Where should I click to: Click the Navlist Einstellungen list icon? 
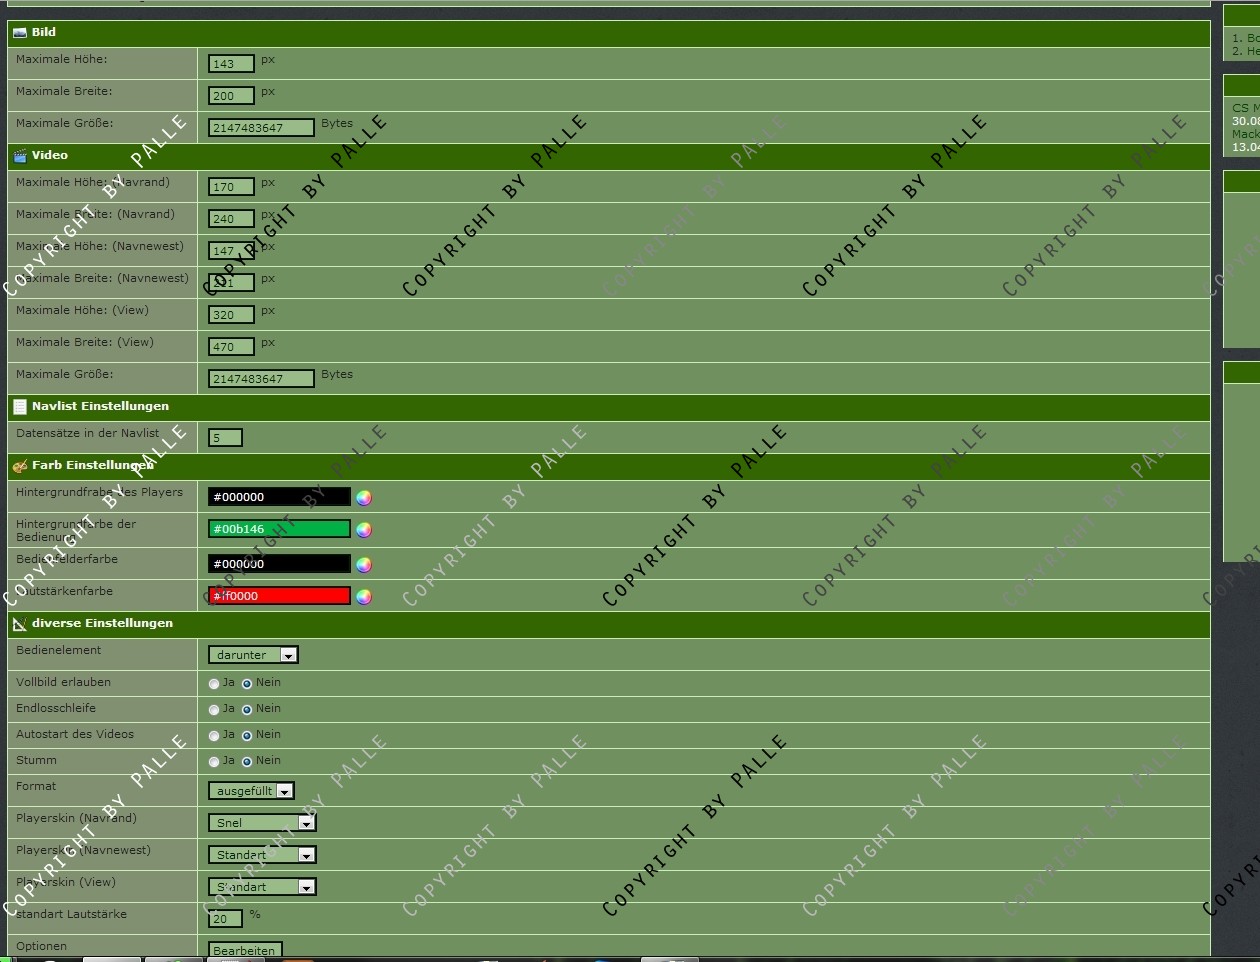19,407
